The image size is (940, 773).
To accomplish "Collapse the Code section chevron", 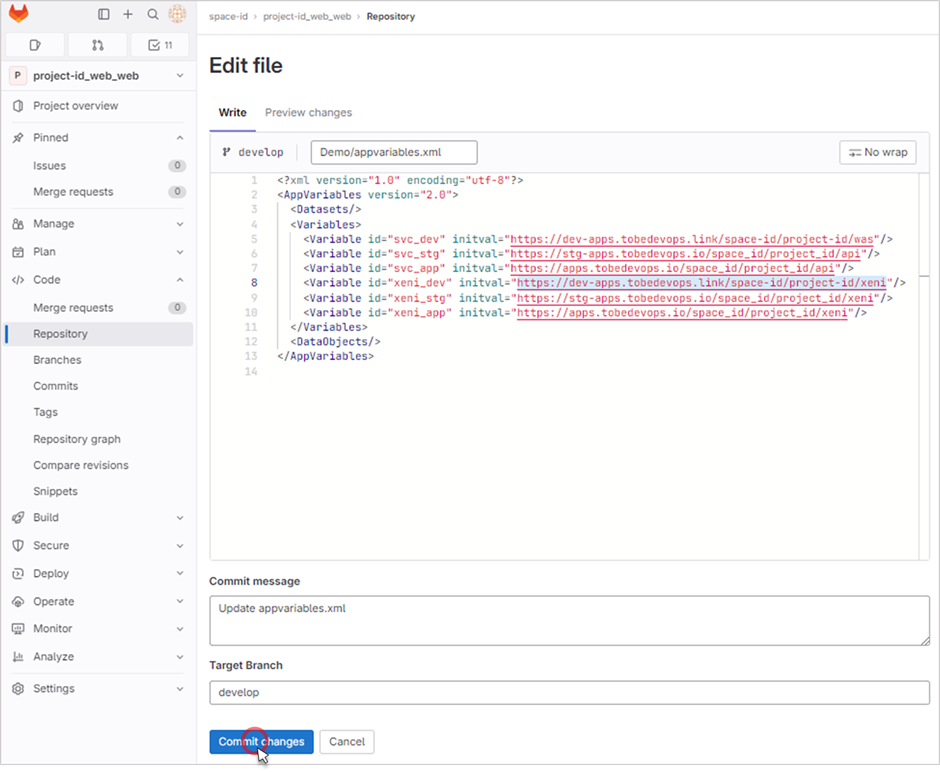I will pyautogui.click(x=180, y=280).
